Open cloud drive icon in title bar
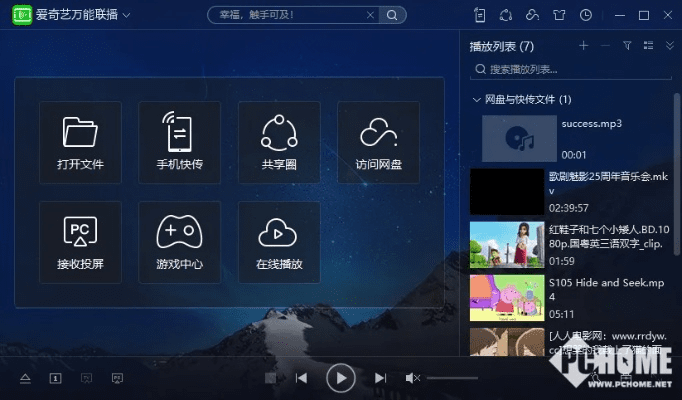The height and width of the screenshot is (400, 682). tap(532, 15)
